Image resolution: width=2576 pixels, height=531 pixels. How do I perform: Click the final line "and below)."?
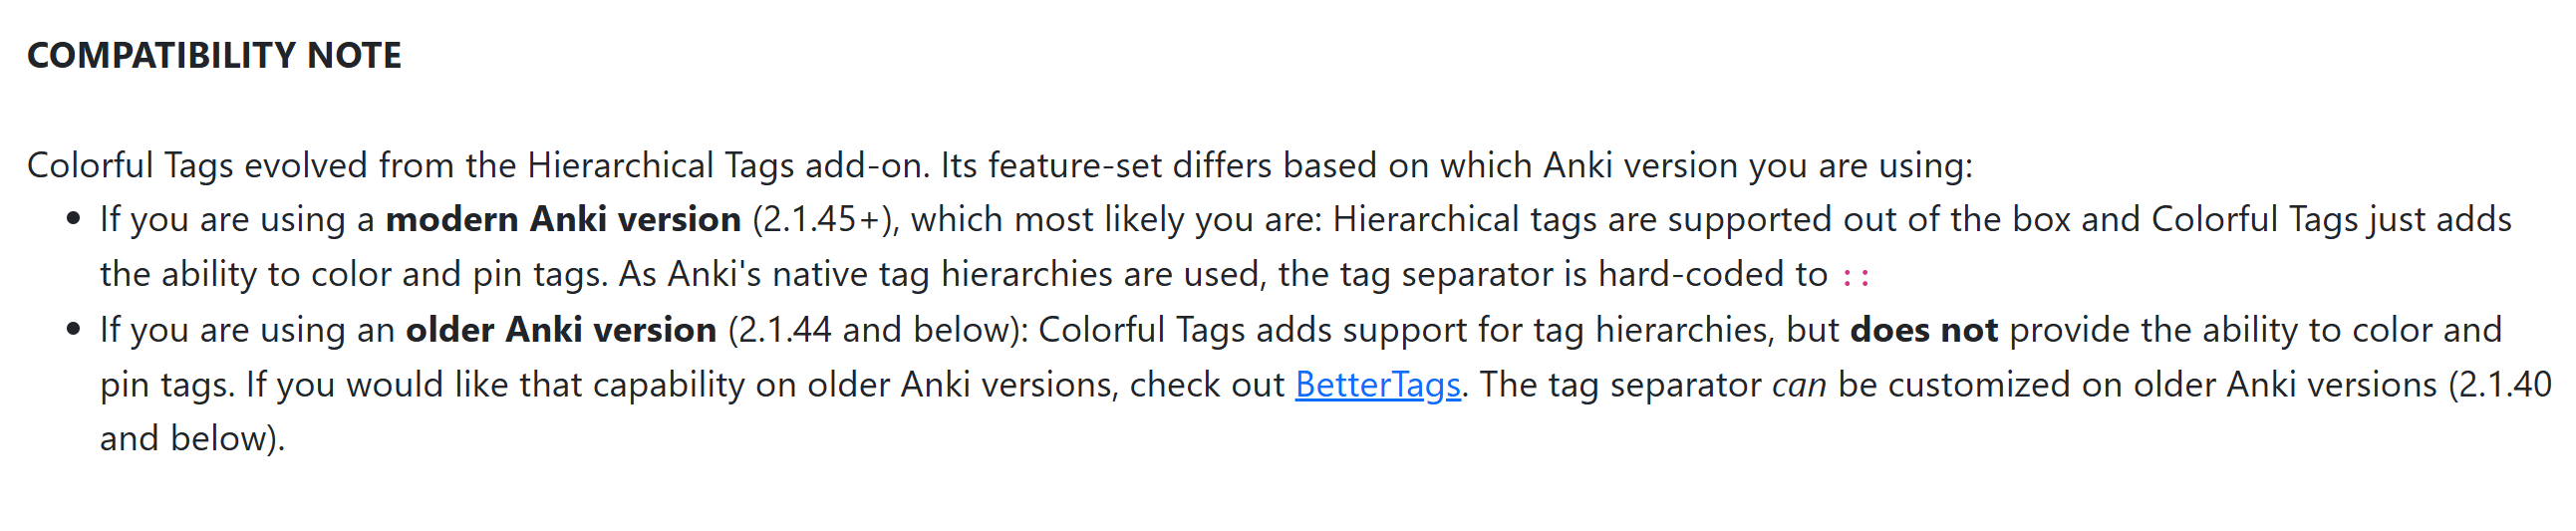click(192, 439)
